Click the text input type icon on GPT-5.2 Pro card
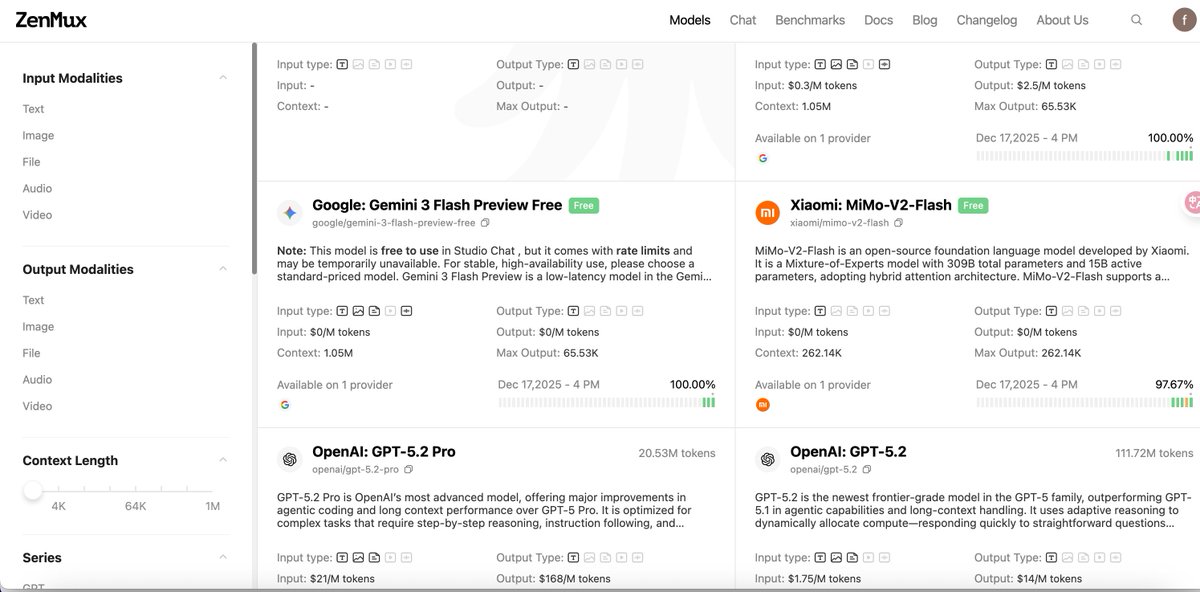The width and height of the screenshot is (1200, 592). click(342, 558)
